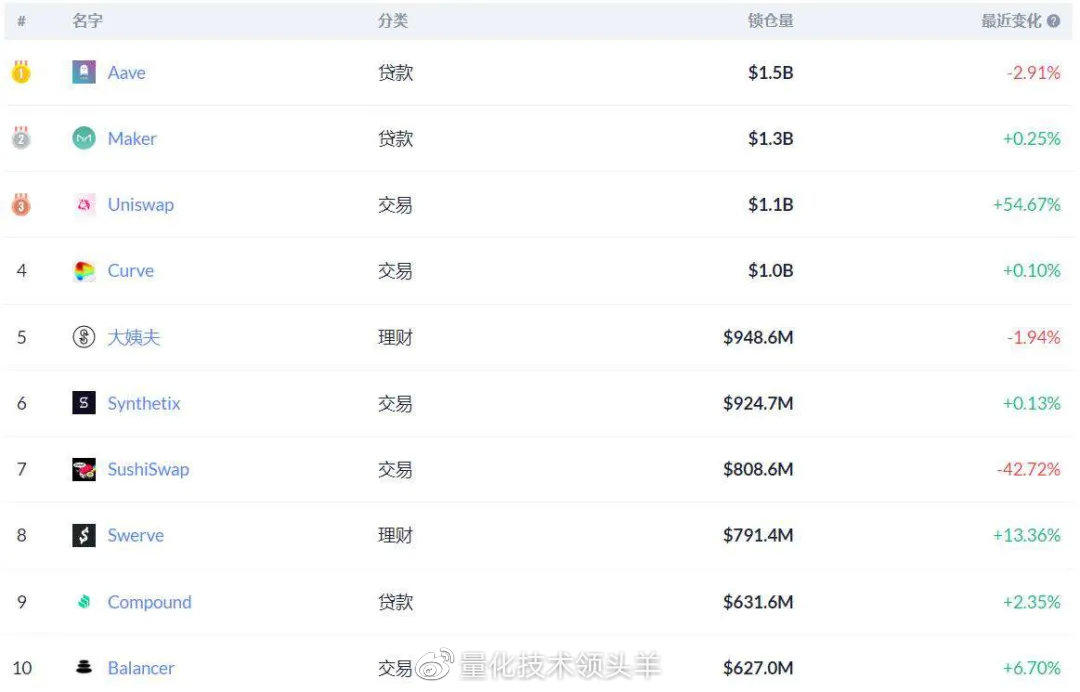Click the Balancer stacked-stones logo icon
The width and height of the screenshot is (1080, 692).
(84, 667)
